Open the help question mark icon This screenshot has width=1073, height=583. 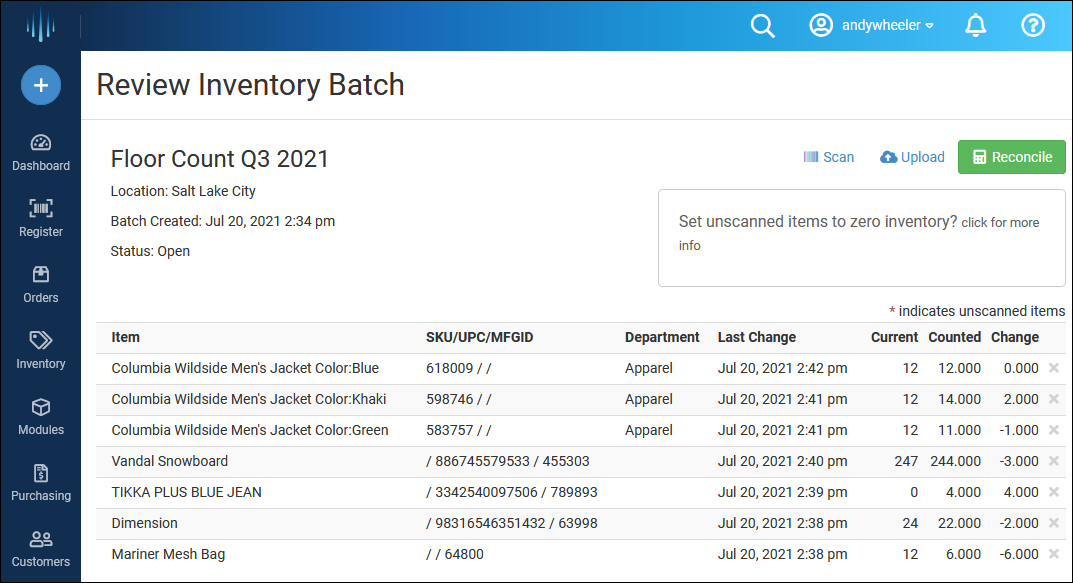[x=1033, y=25]
